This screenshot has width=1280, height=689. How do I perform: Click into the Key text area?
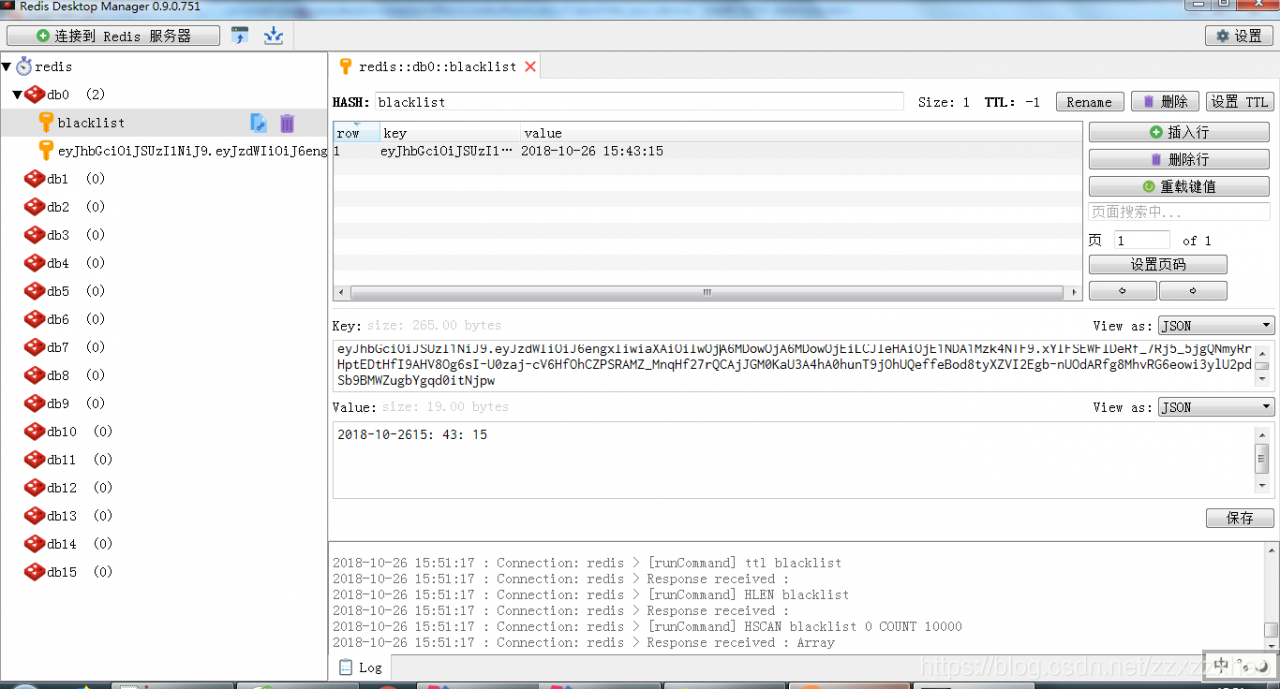pyautogui.click(x=794, y=365)
